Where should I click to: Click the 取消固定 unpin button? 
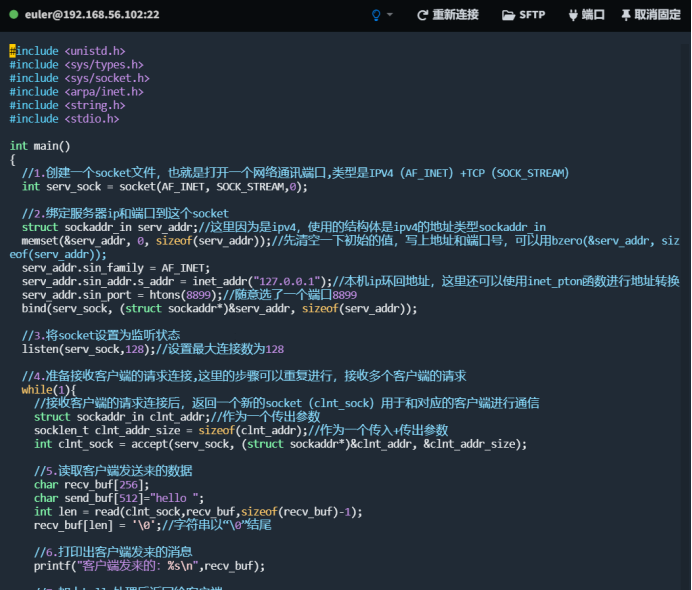[x=651, y=15]
